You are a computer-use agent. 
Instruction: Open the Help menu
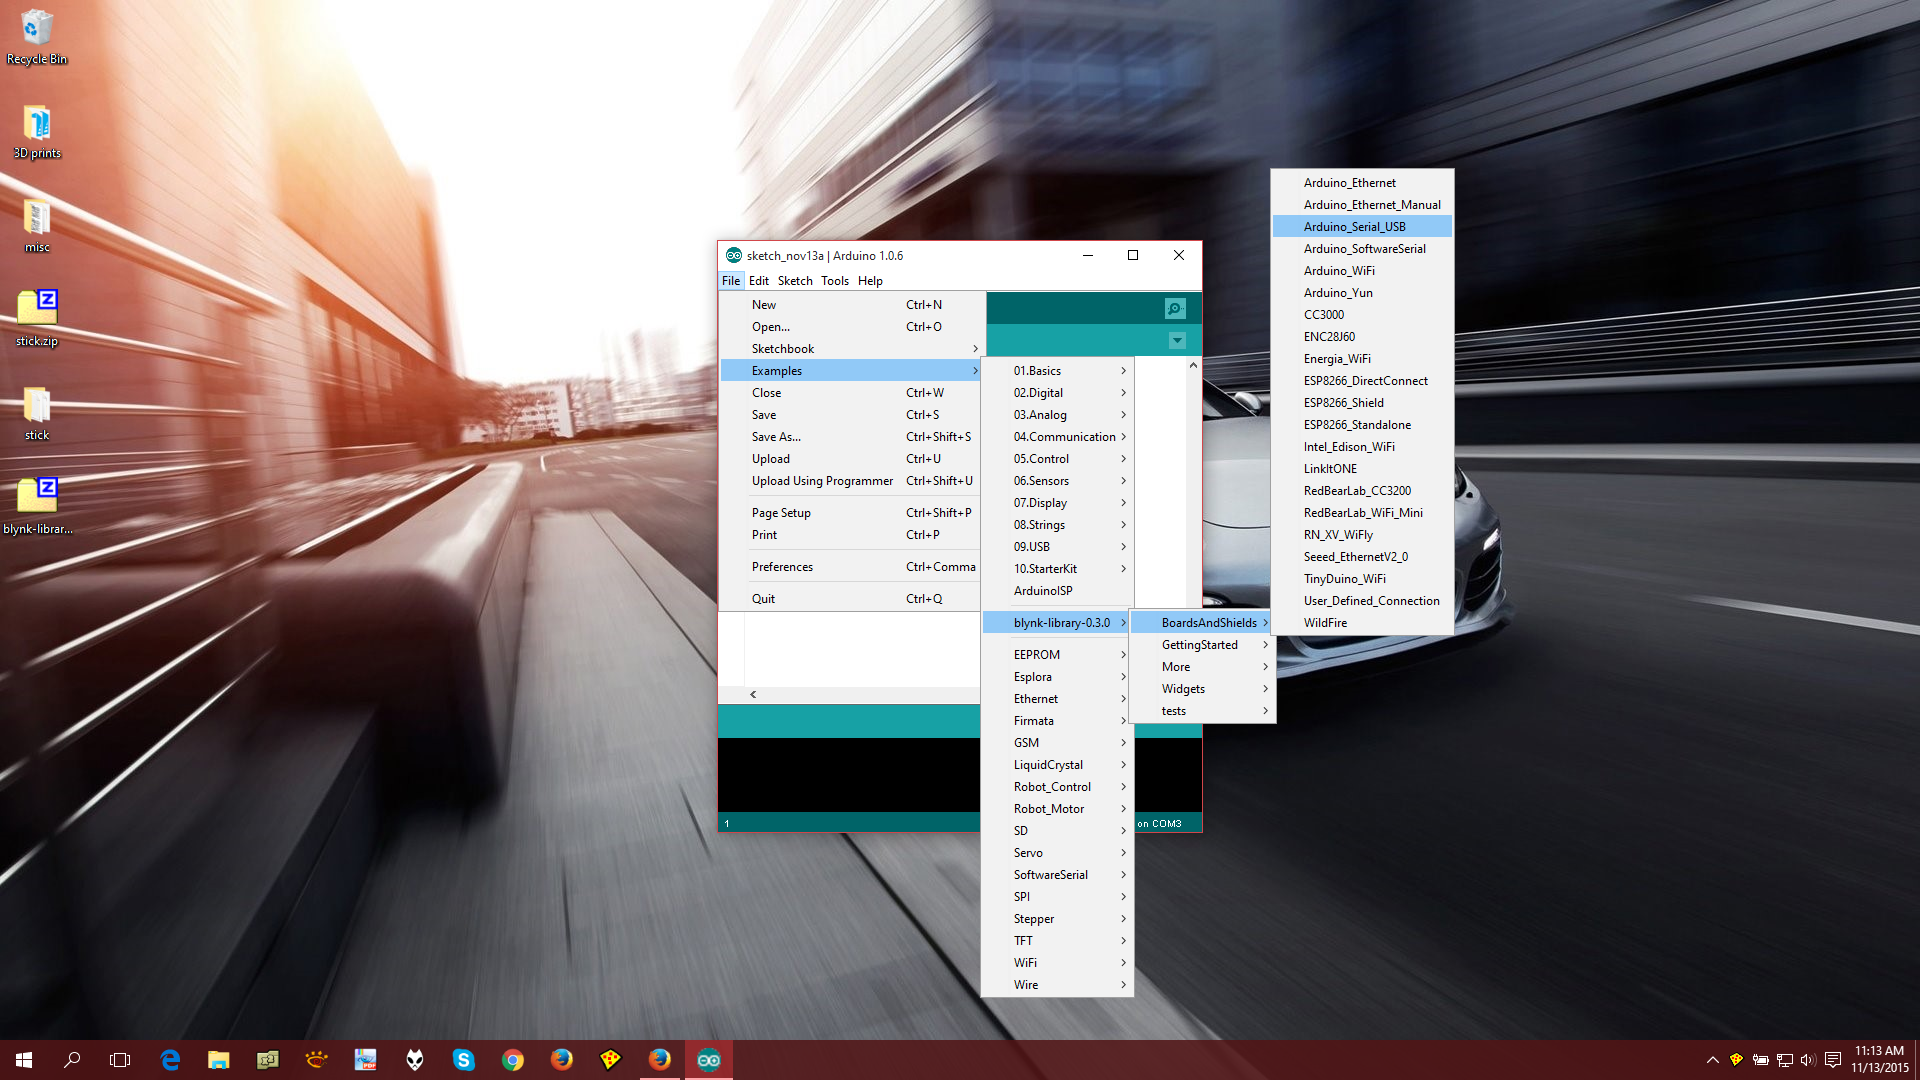coord(870,281)
